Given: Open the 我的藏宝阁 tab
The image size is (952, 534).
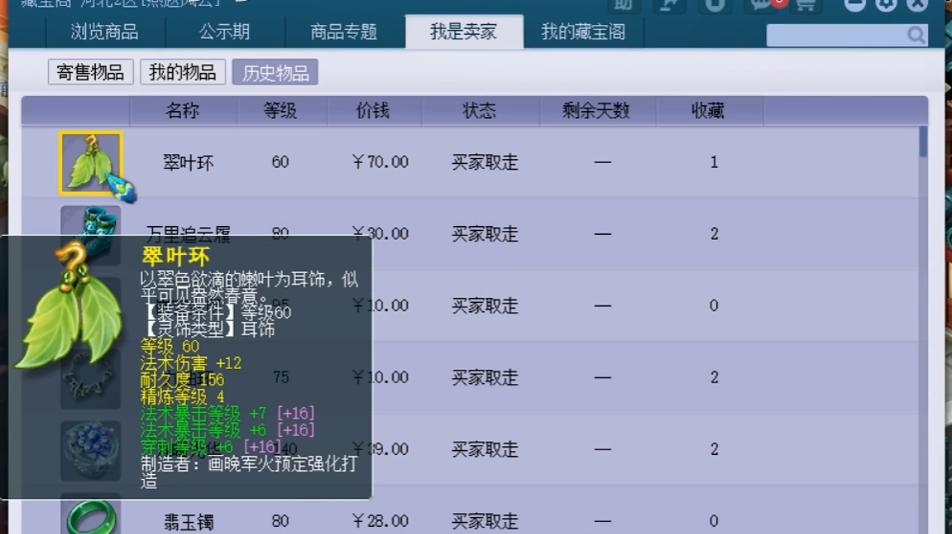Looking at the screenshot, I should [583, 32].
